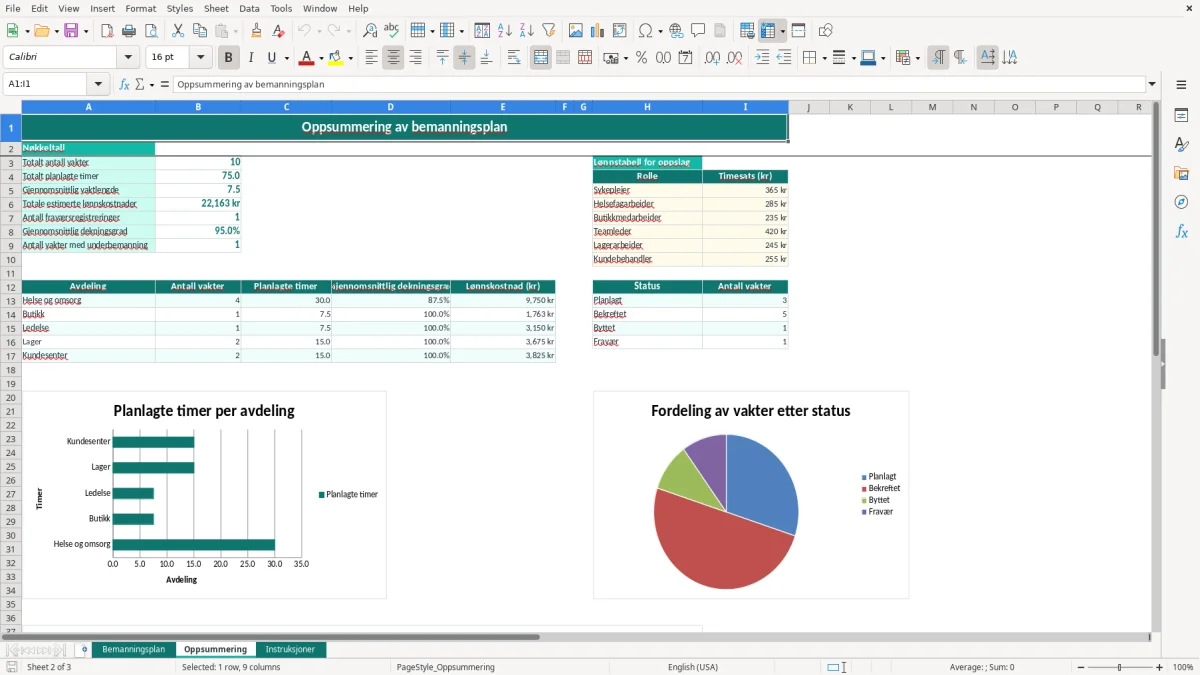This screenshot has height=675, width=1200.
Task: Format cell as percent
Action: pyautogui.click(x=642, y=58)
